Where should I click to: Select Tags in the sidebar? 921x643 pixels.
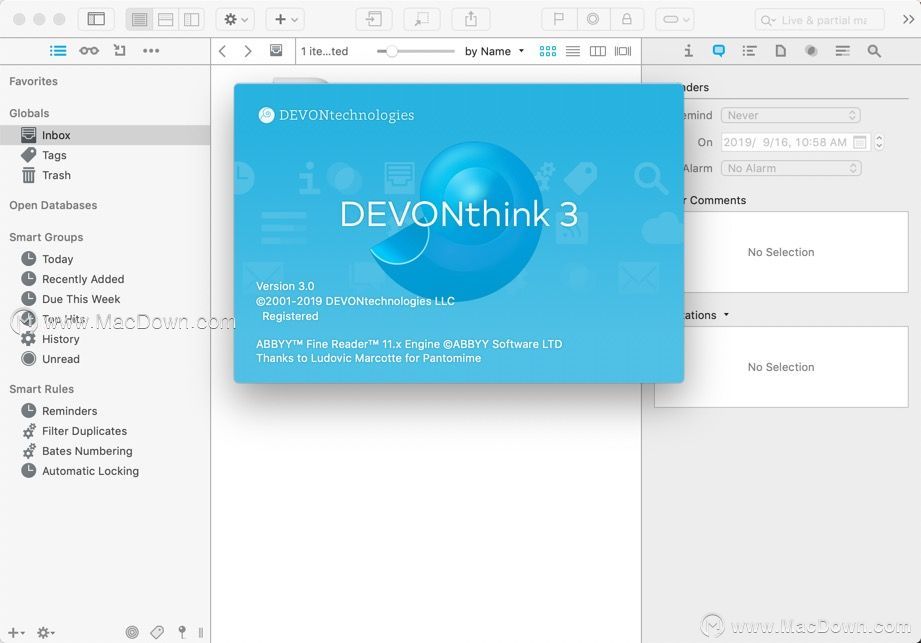pos(105,155)
